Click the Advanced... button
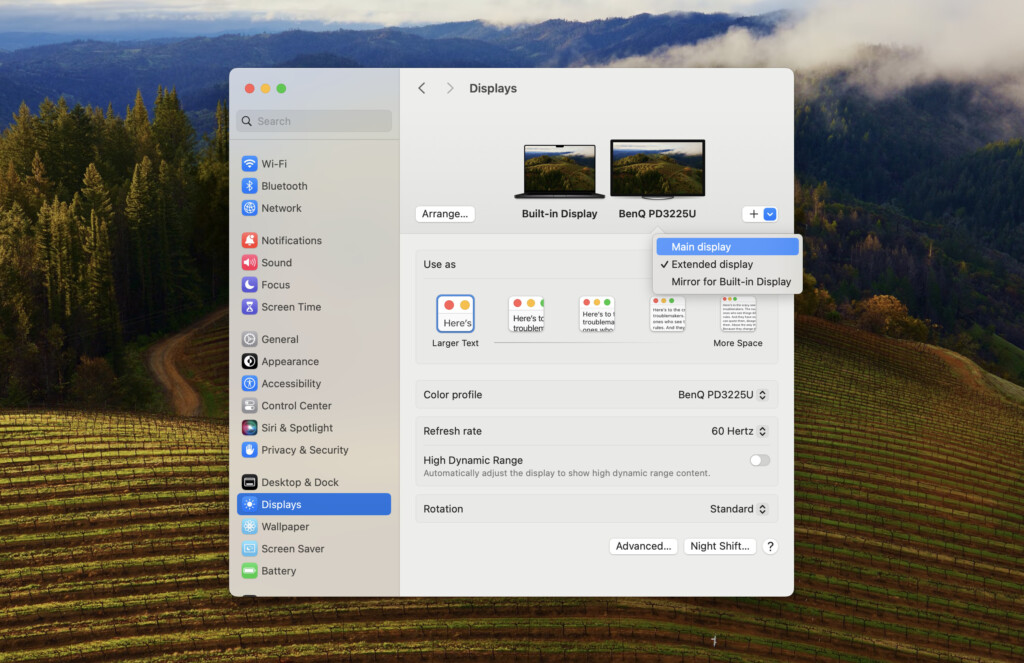This screenshot has width=1024, height=663. (x=643, y=546)
